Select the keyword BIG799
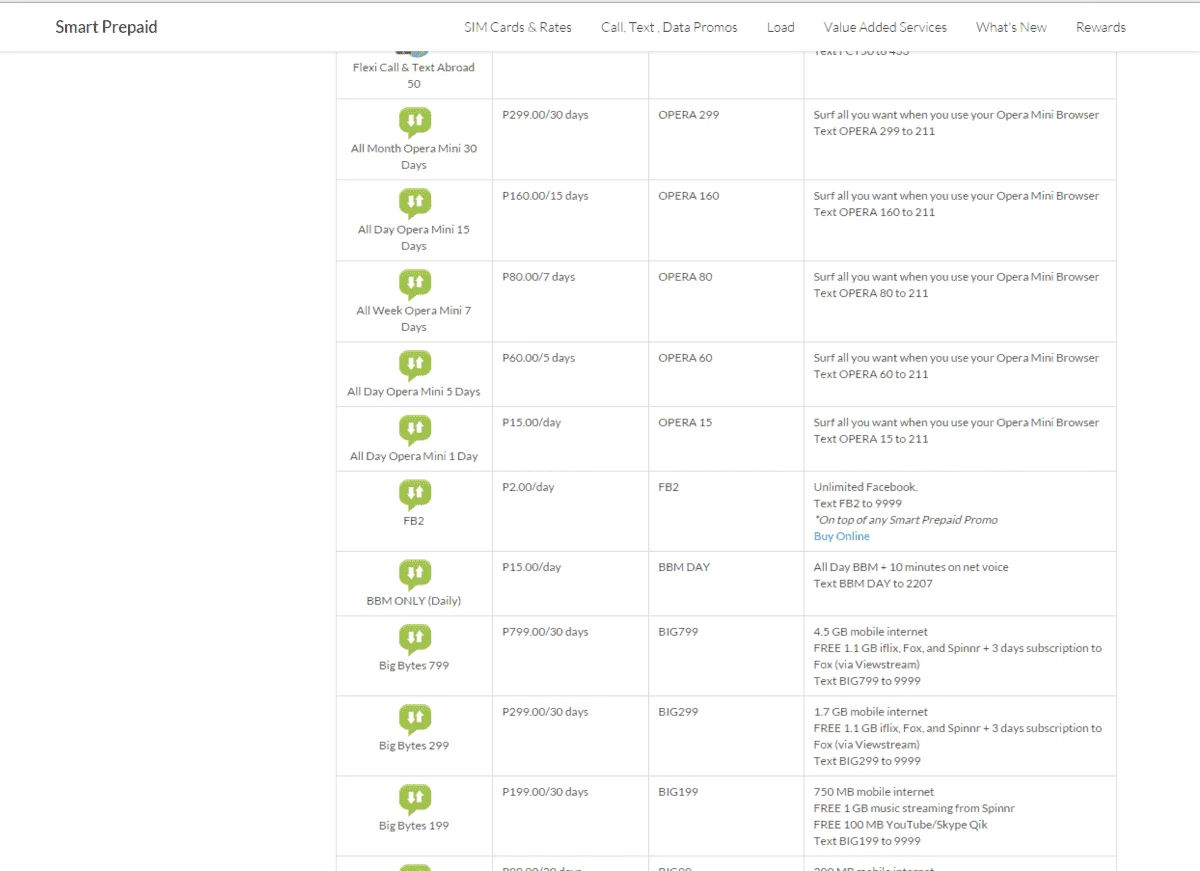 tap(678, 632)
